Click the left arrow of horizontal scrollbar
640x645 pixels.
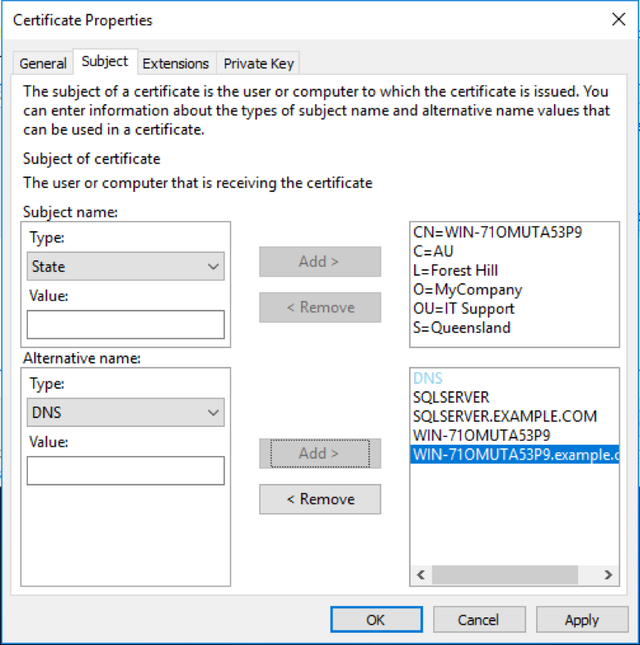pyautogui.click(x=421, y=575)
